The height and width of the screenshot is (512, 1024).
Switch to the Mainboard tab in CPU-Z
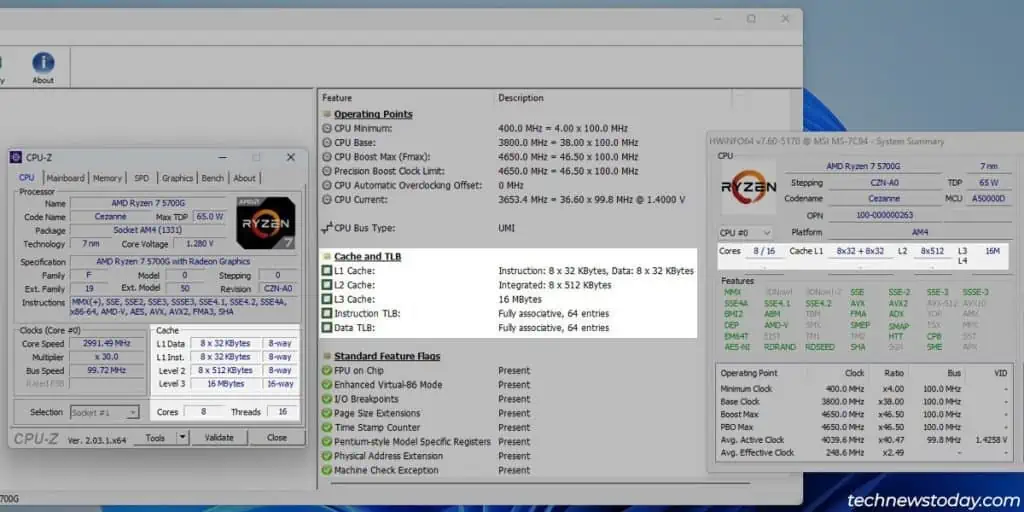tap(65, 178)
